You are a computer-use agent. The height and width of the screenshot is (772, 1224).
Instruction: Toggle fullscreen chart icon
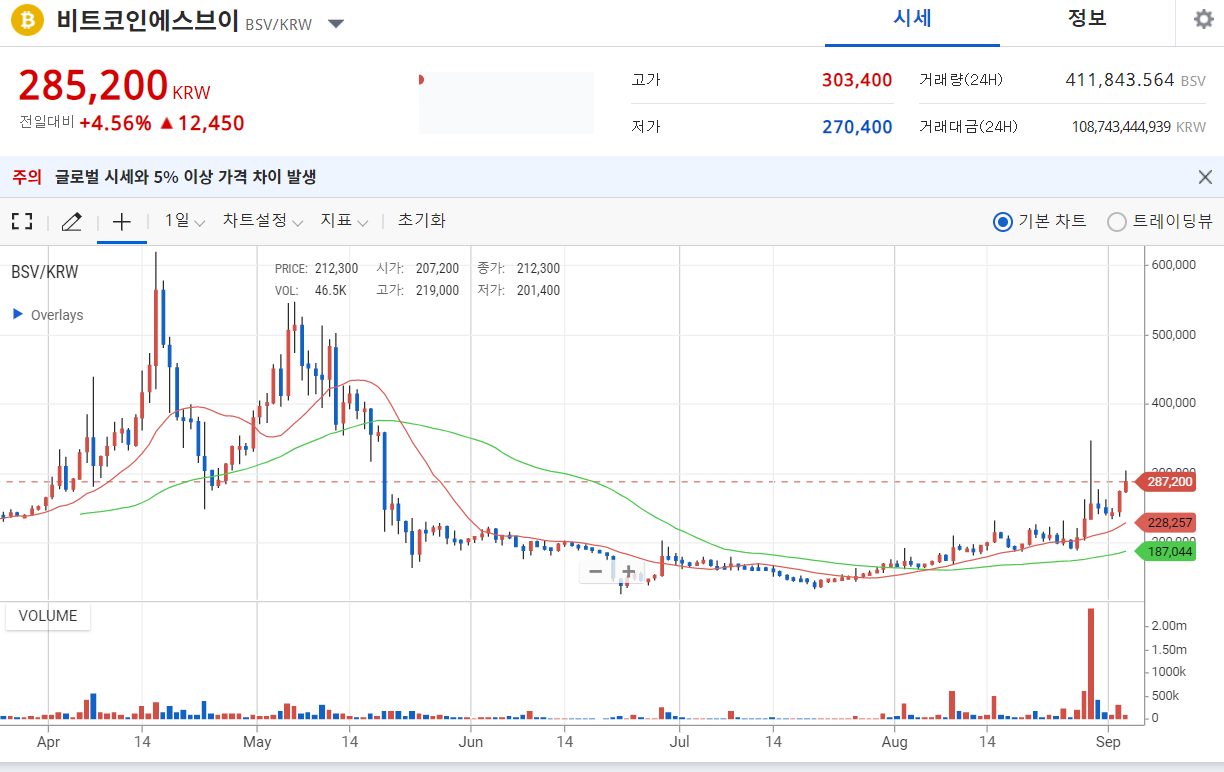coord(22,221)
